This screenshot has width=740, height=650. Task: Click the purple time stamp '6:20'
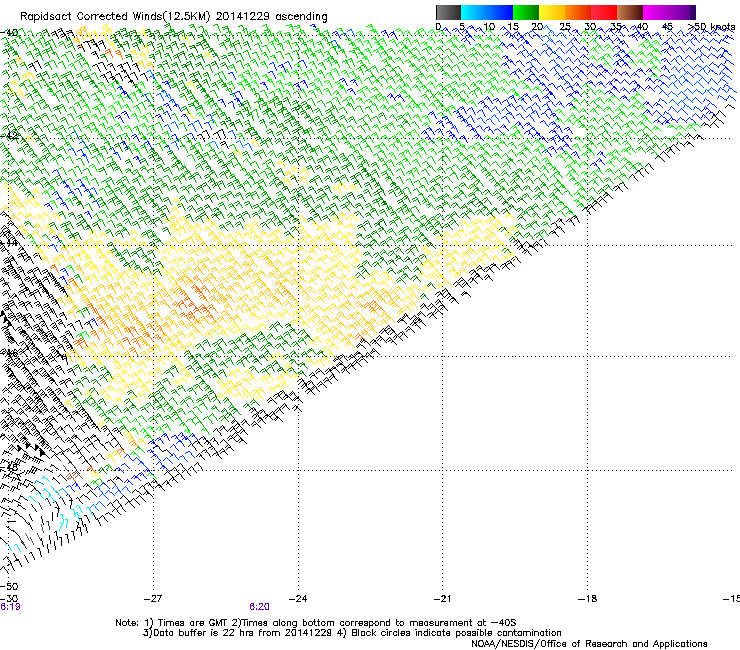click(259, 606)
